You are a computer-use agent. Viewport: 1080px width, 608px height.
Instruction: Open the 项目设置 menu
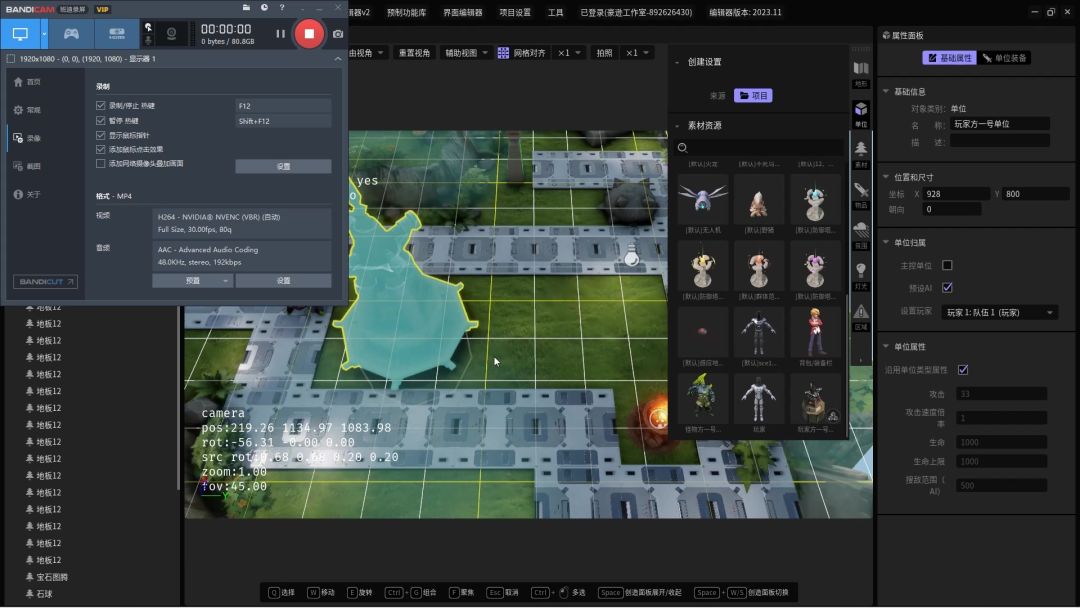point(515,13)
